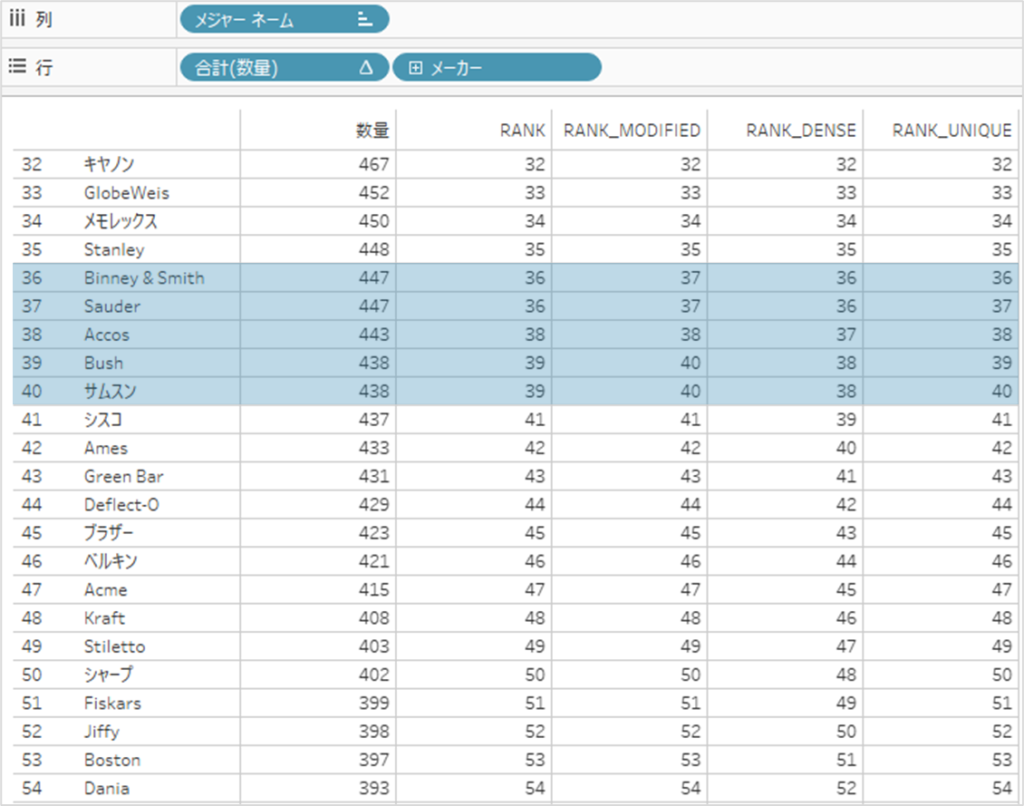Screen dimensions: 1024x806
Task: Select the Deflect-O row label
Action: point(121,504)
